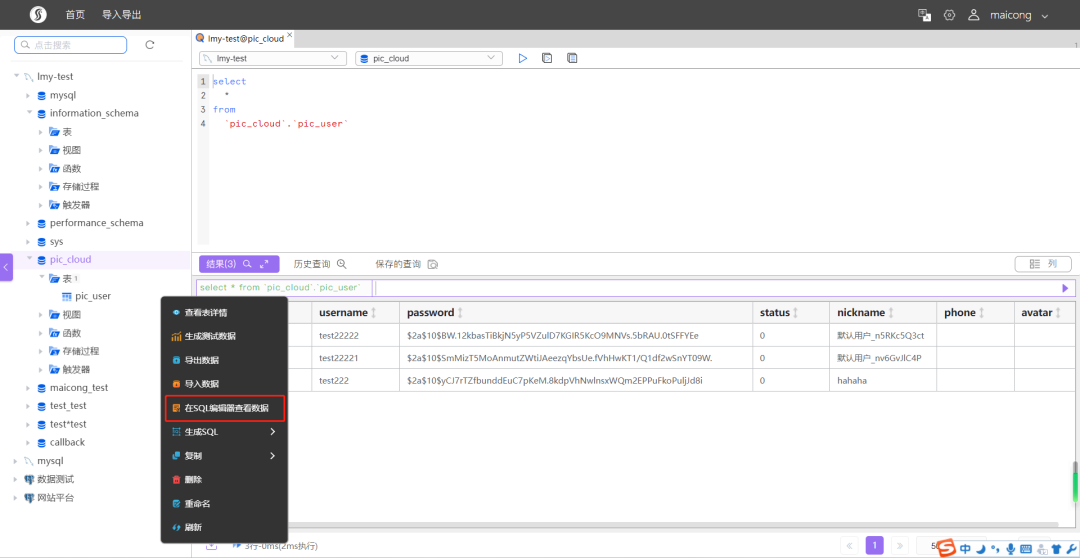This screenshot has height=558, width=1080.
Task: Sort by the username column
Action: 373,313
